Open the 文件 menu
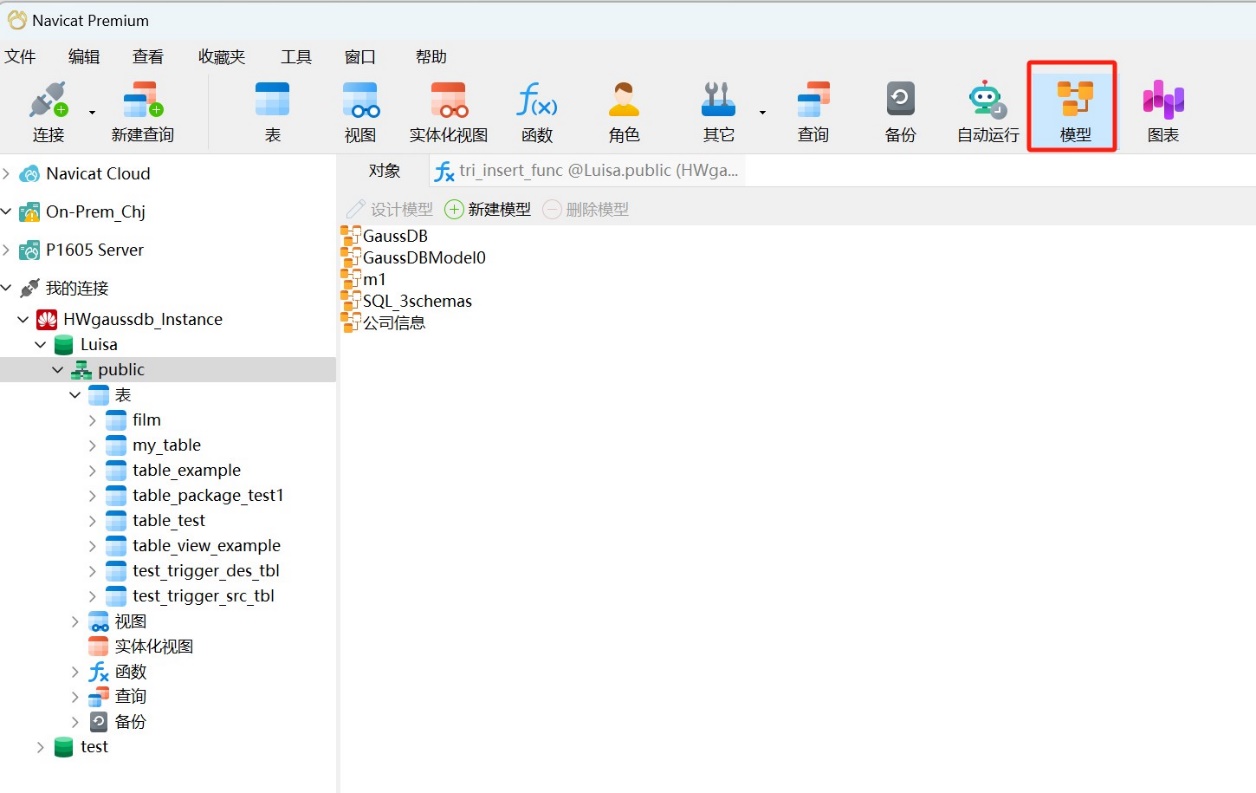 click(x=20, y=57)
